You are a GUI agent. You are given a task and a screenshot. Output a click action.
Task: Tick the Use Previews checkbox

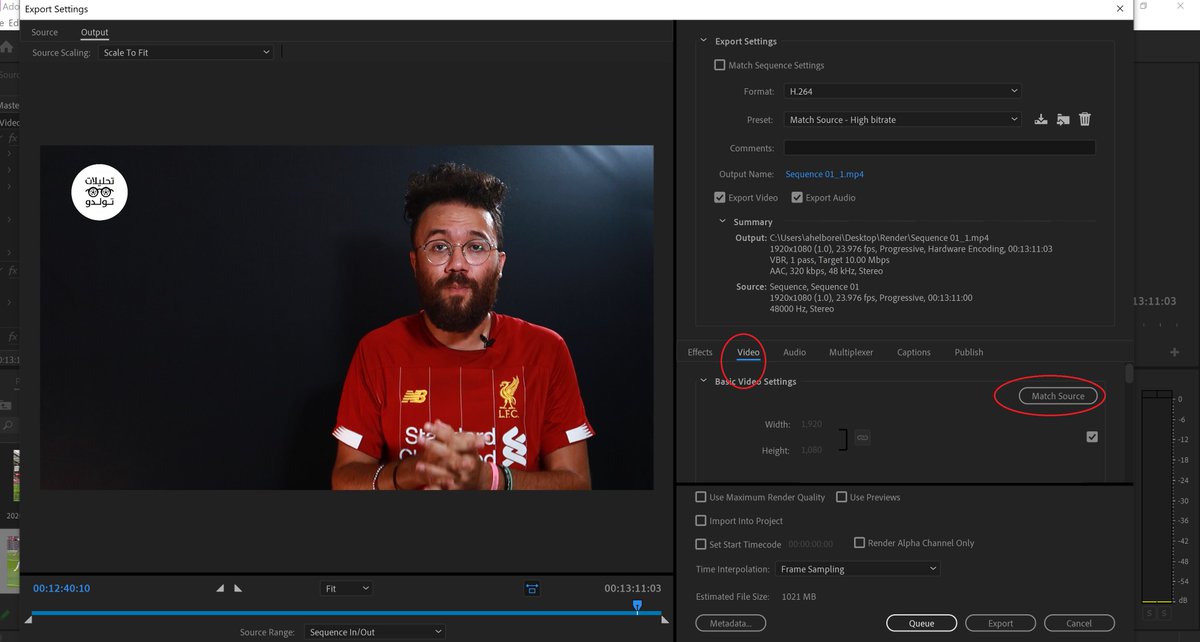(842, 497)
